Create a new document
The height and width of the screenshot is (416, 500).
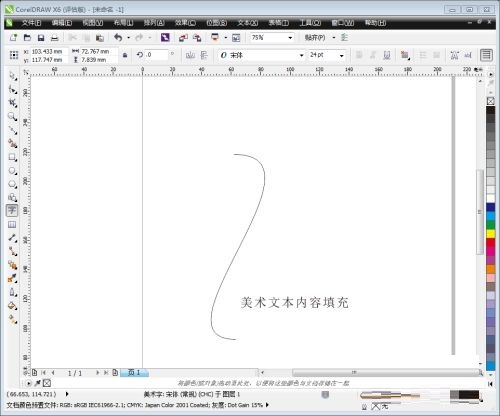[x=14, y=38]
